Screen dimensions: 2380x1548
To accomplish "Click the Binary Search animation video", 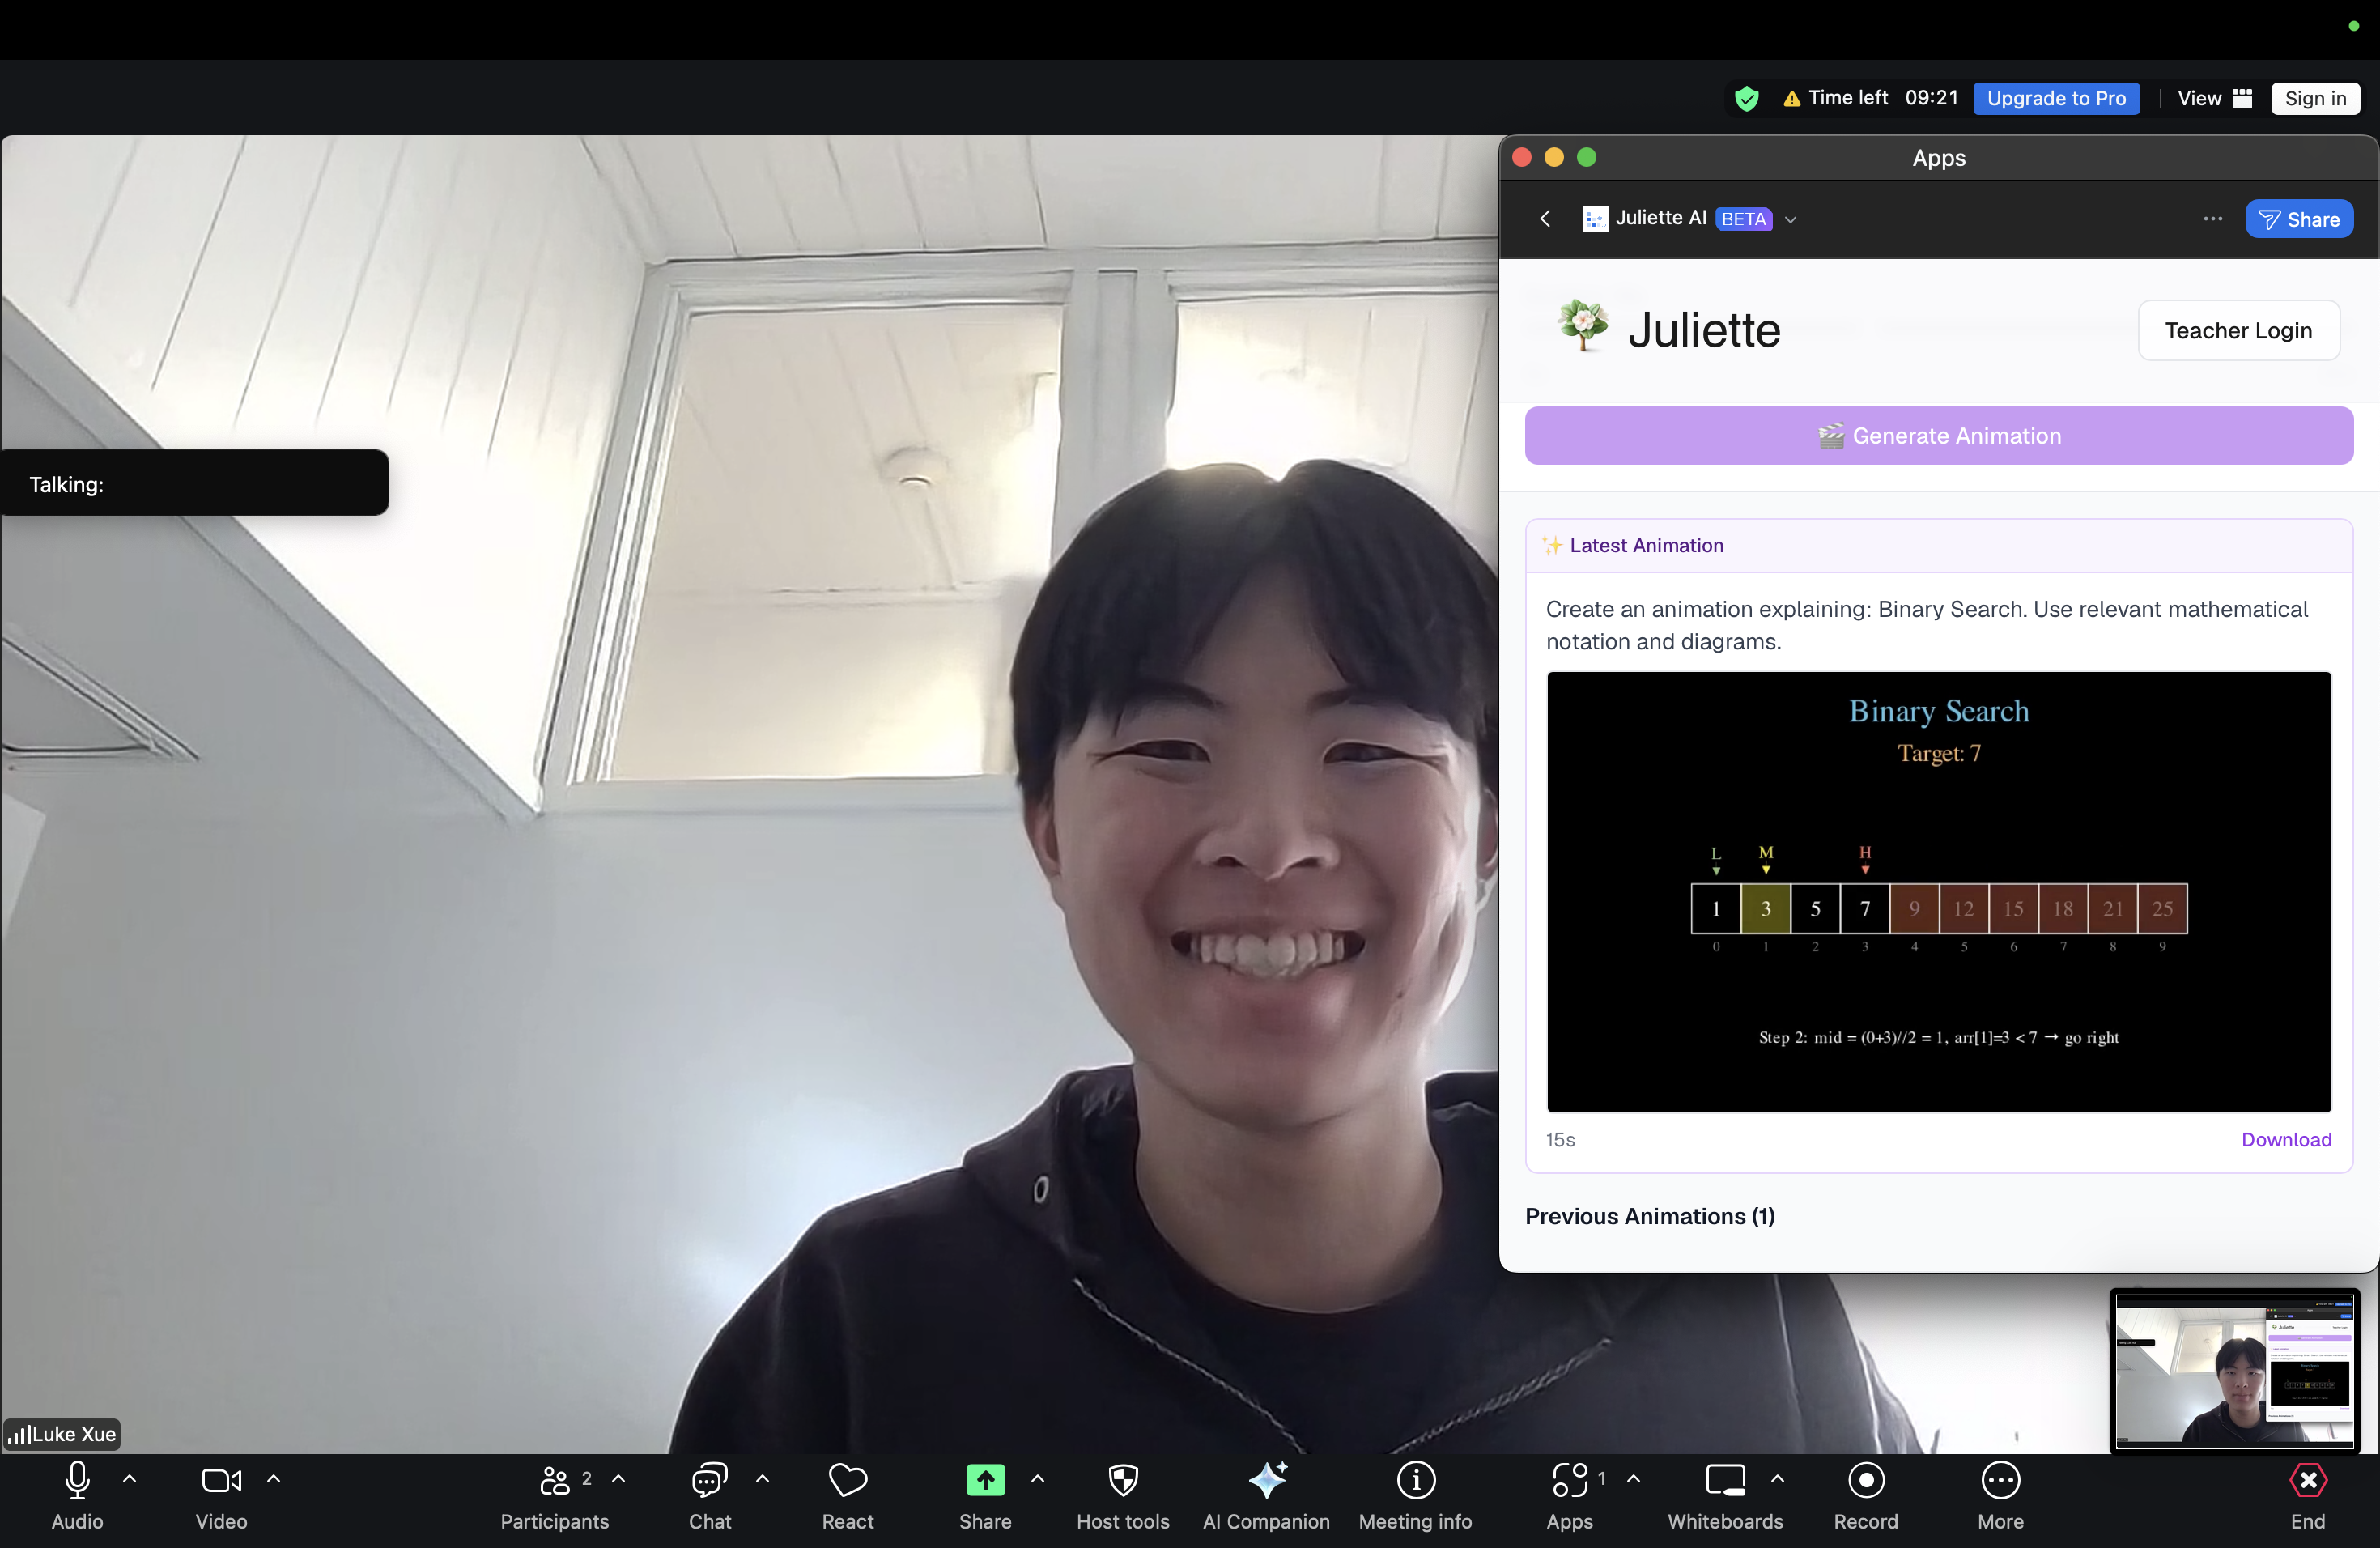I will point(1938,891).
